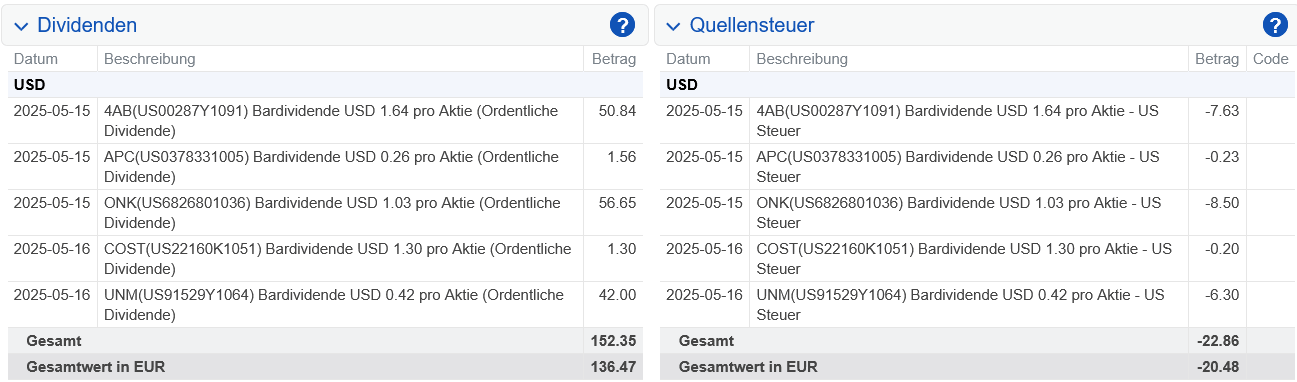Image resolution: width=1297 pixels, height=382 pixels.
Task: Open help icon for Quellensteuer section
Action: (1275, 25)
